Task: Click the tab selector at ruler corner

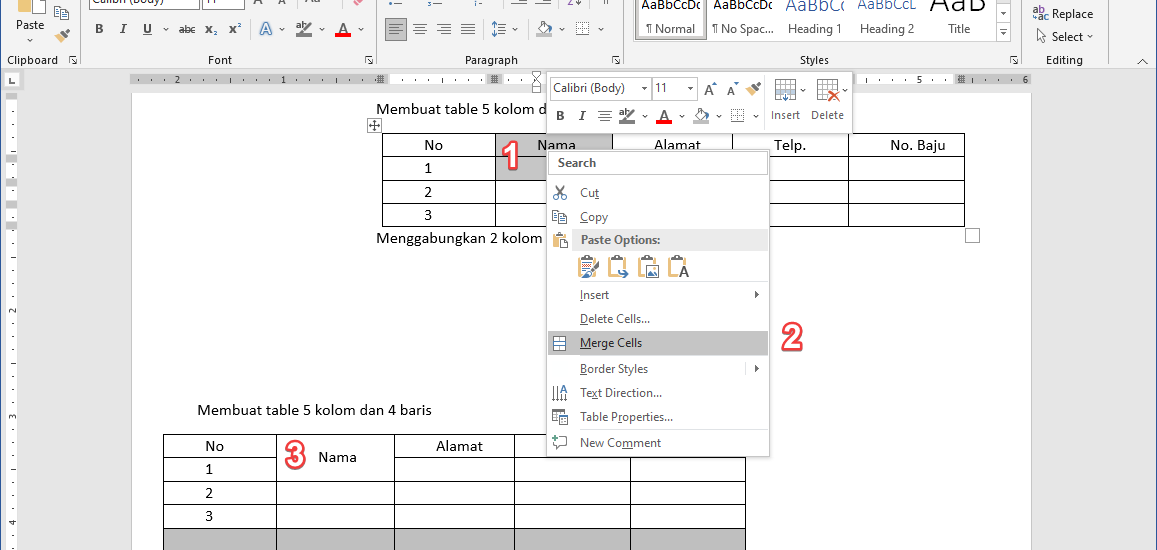Action: click(12, 80)
